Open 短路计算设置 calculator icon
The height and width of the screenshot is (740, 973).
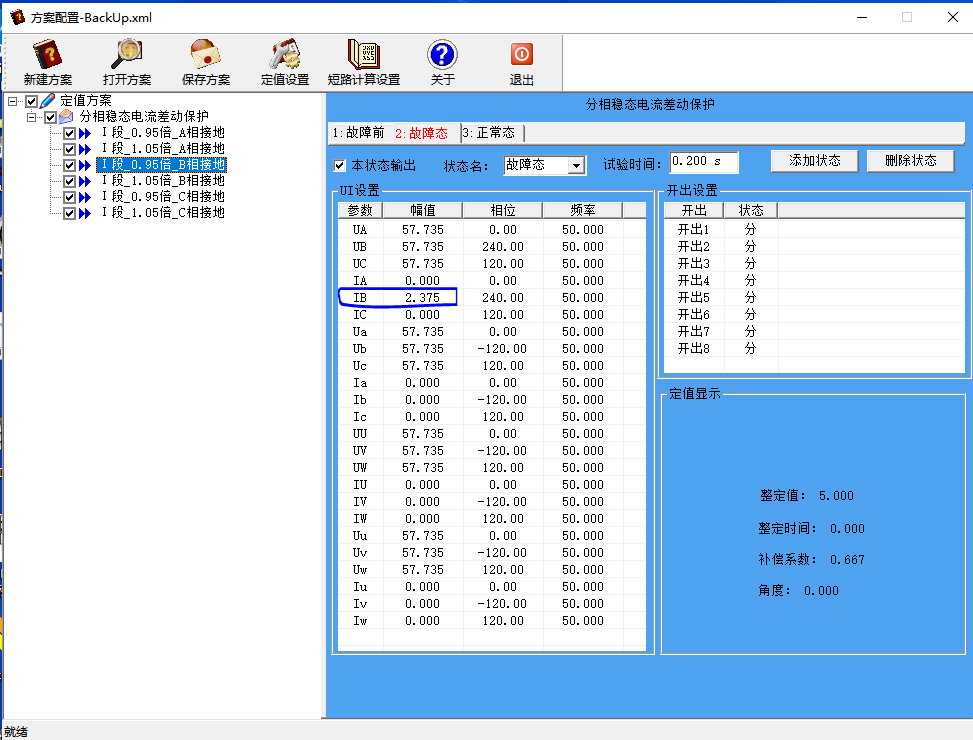(363, 55)
